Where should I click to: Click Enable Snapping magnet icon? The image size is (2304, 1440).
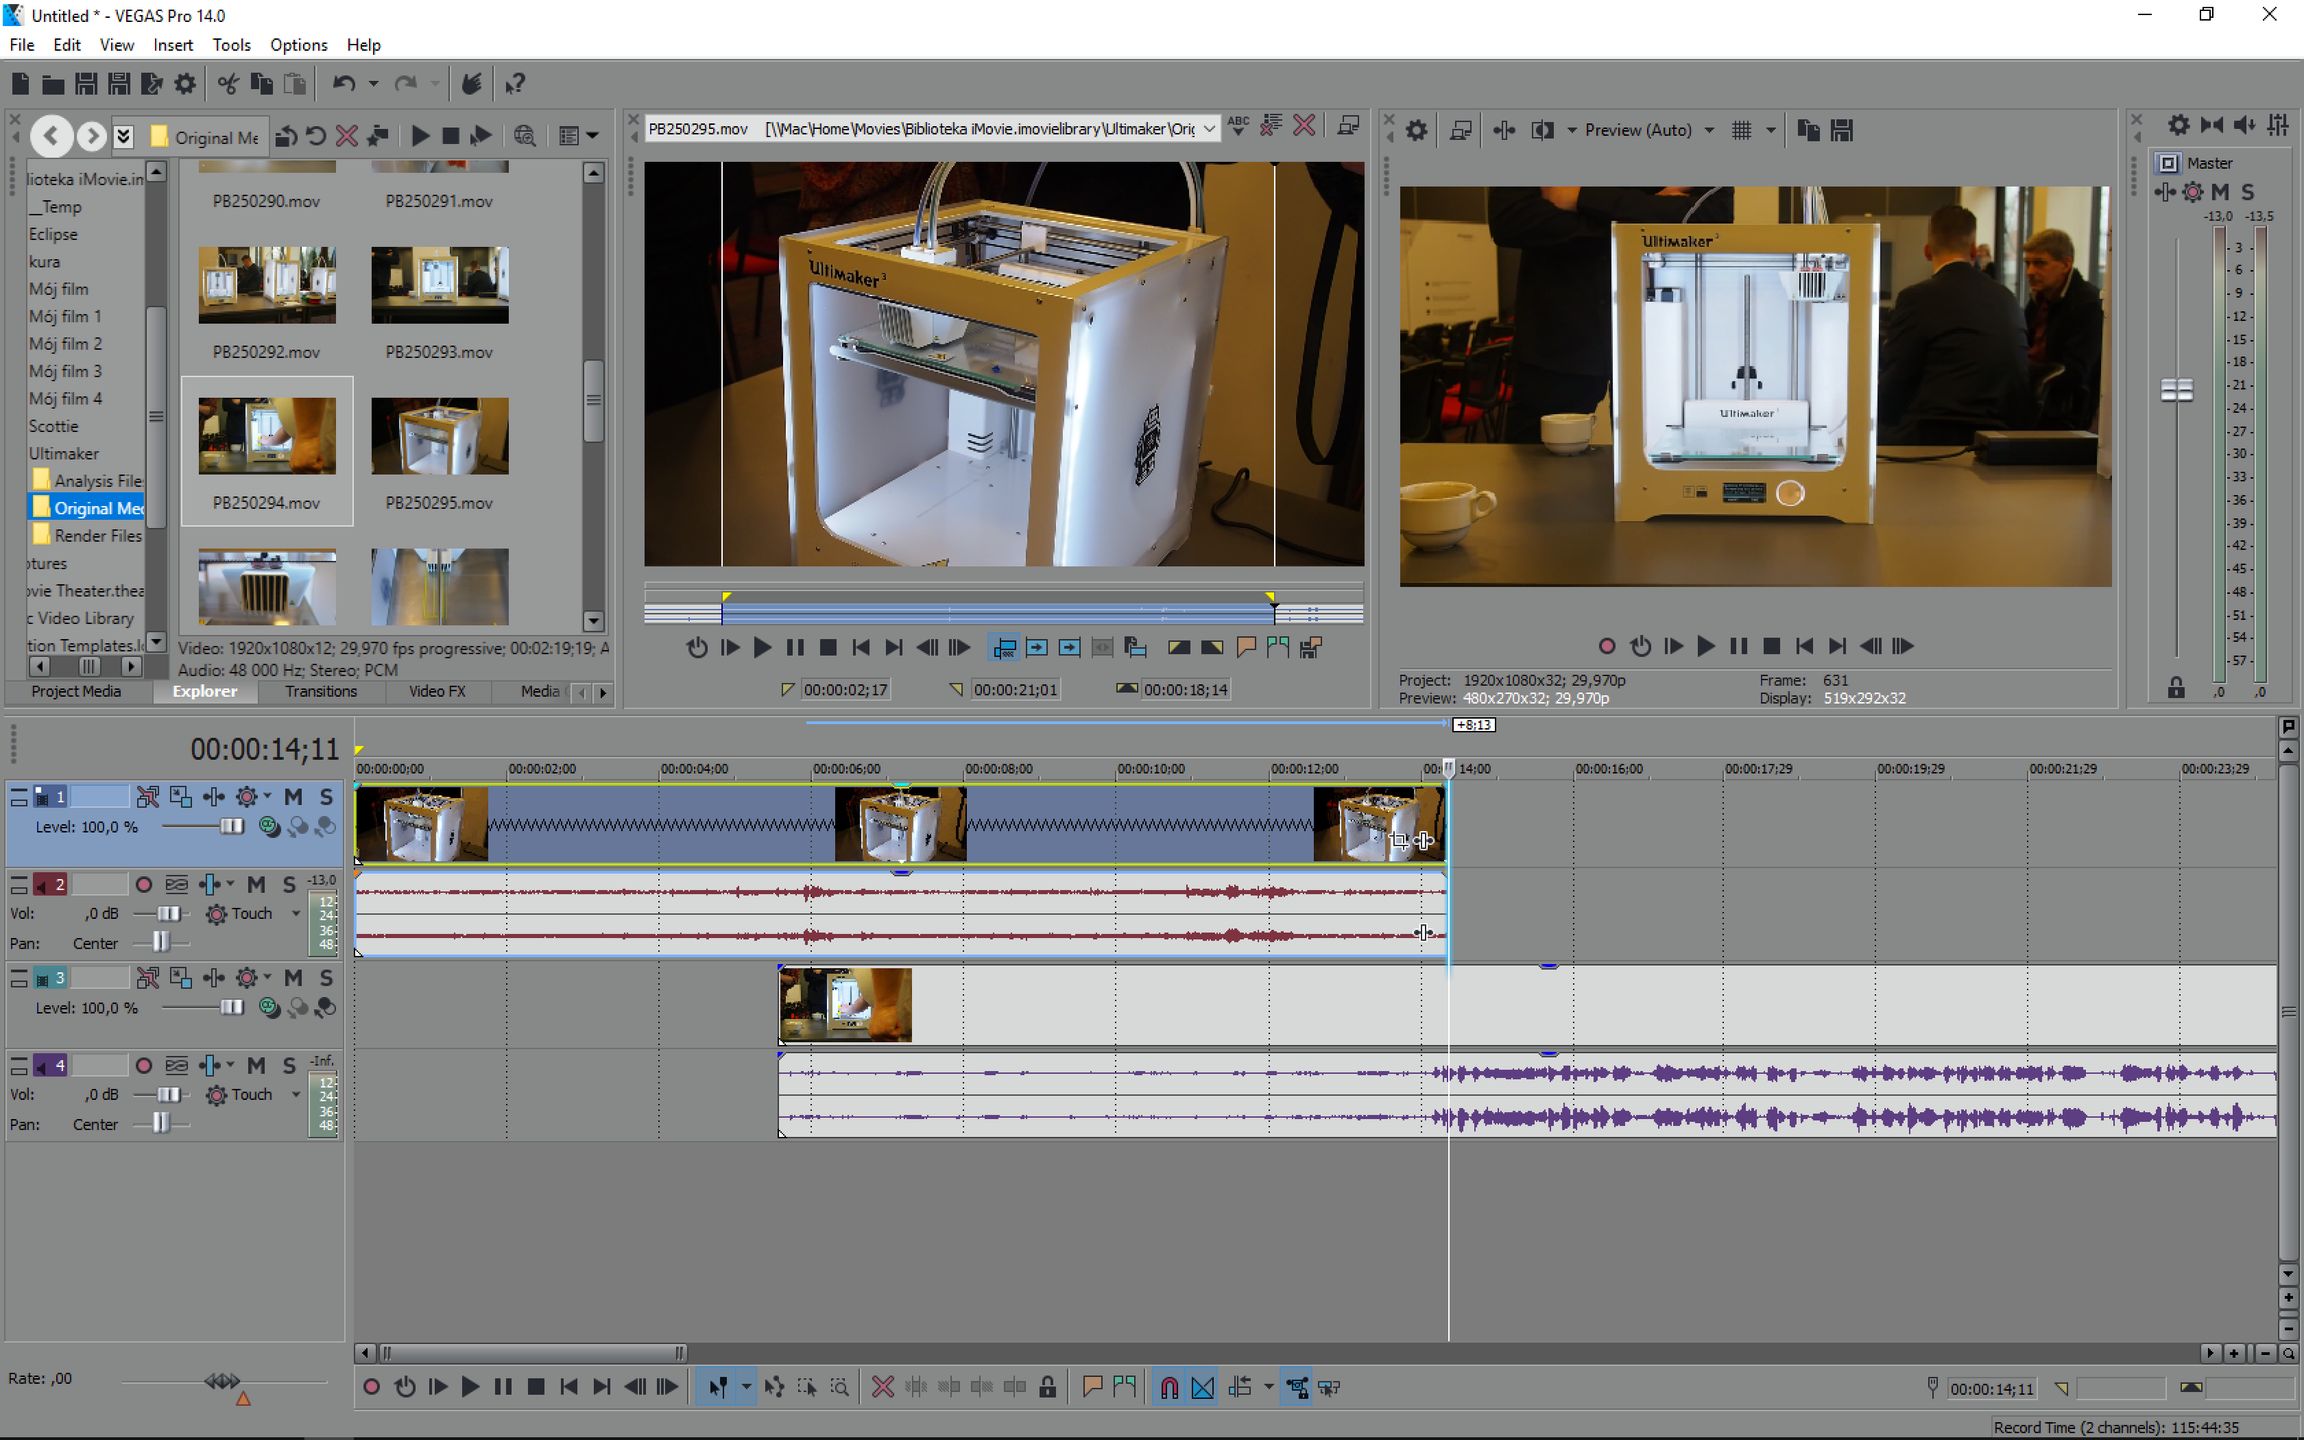coord(1168,1387)
